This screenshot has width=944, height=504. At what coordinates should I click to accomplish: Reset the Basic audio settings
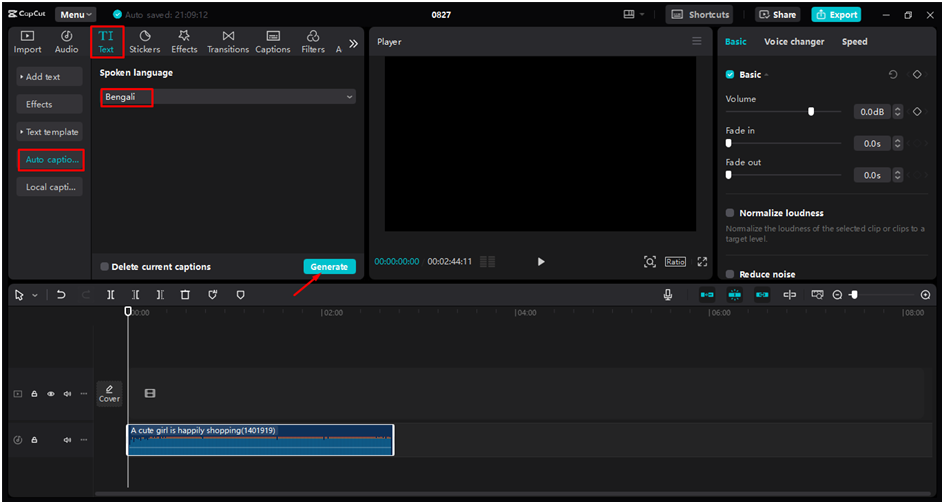[x=893, y=75]
